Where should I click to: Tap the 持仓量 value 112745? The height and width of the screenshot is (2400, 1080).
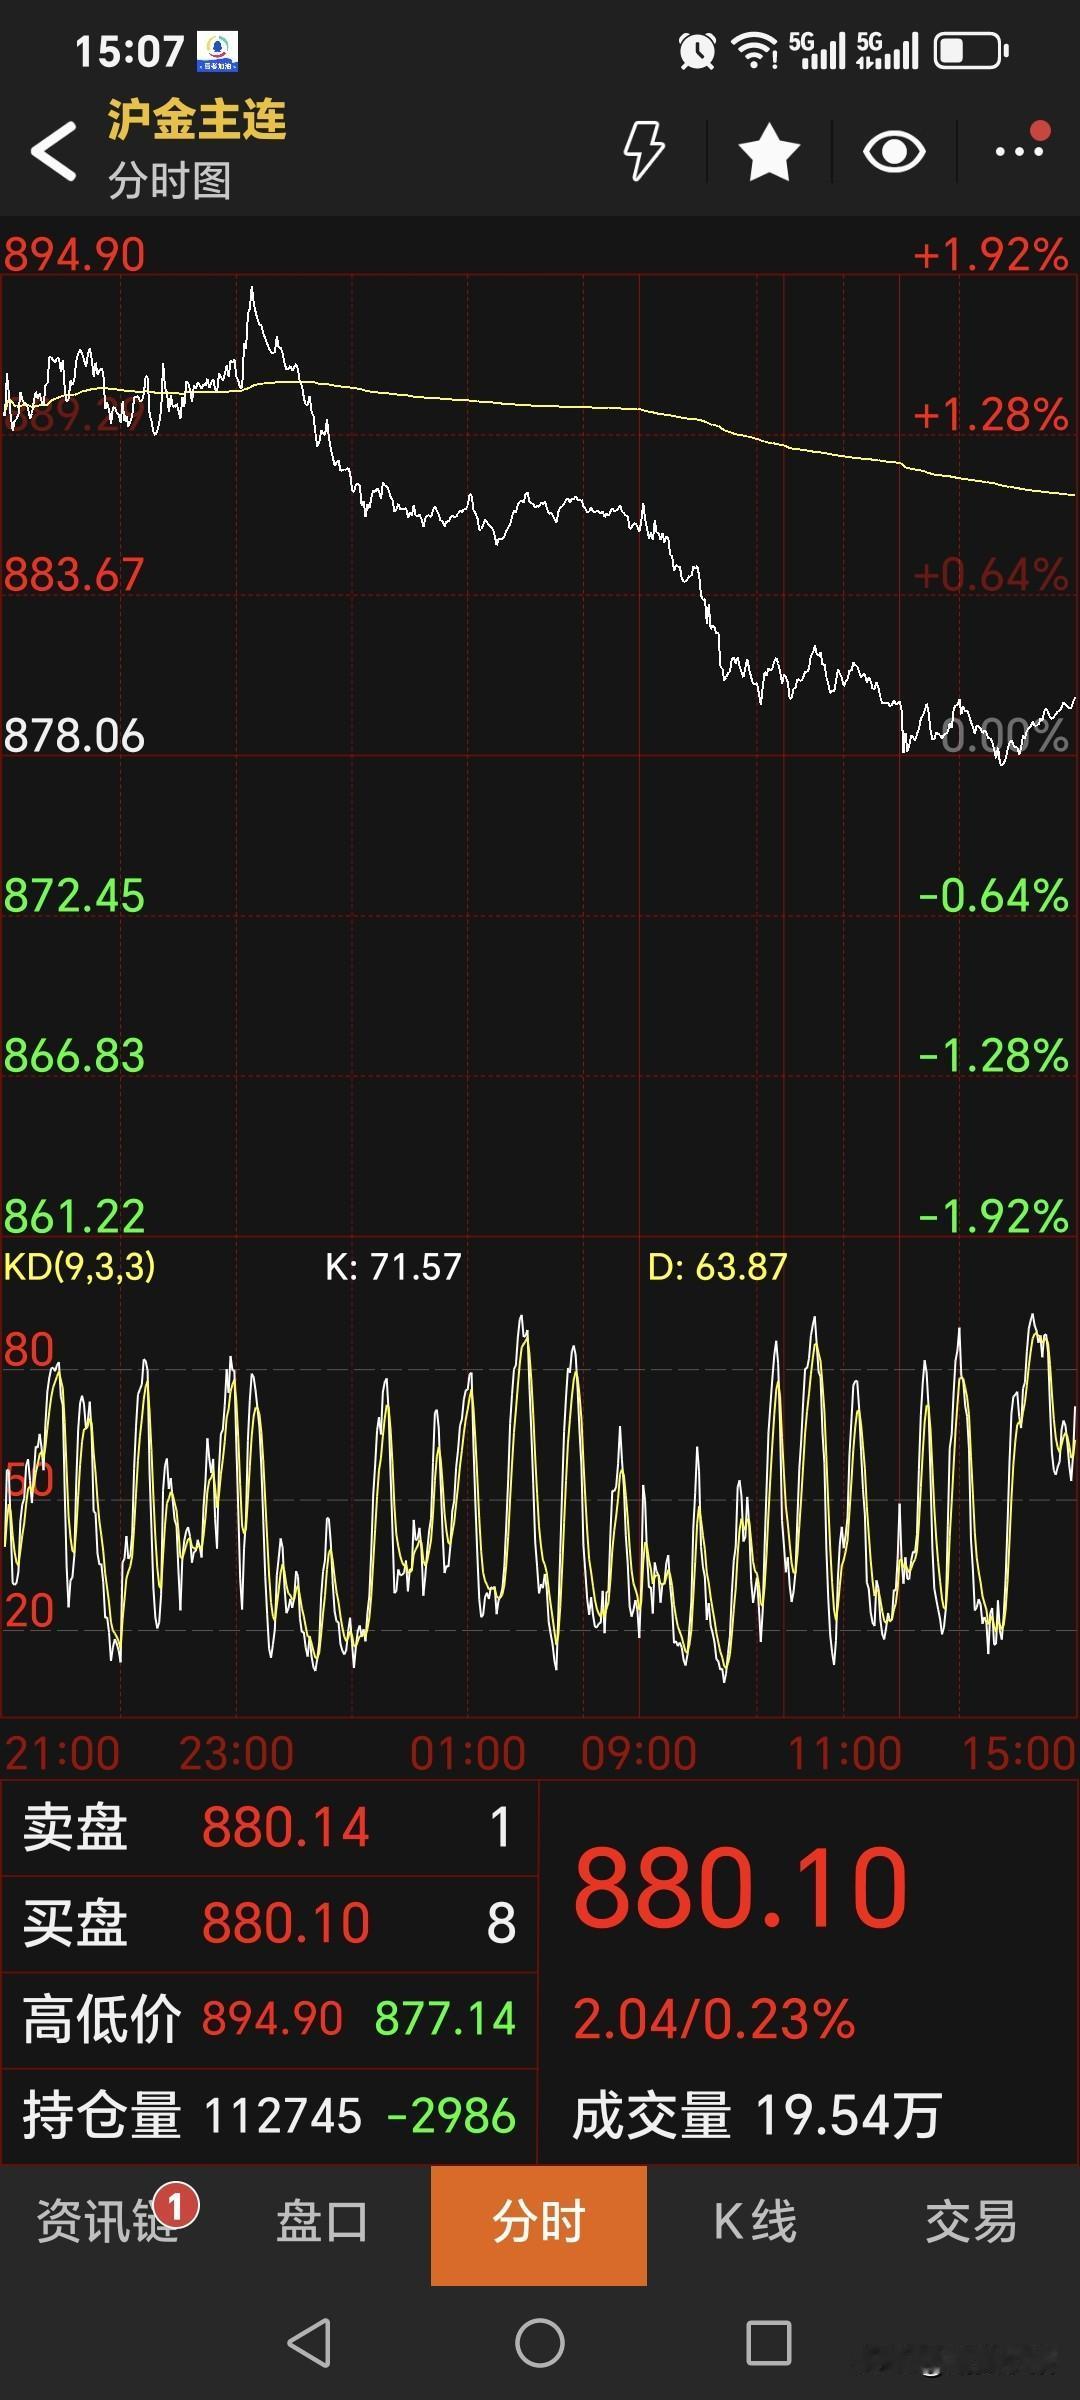coord(283,2116)
